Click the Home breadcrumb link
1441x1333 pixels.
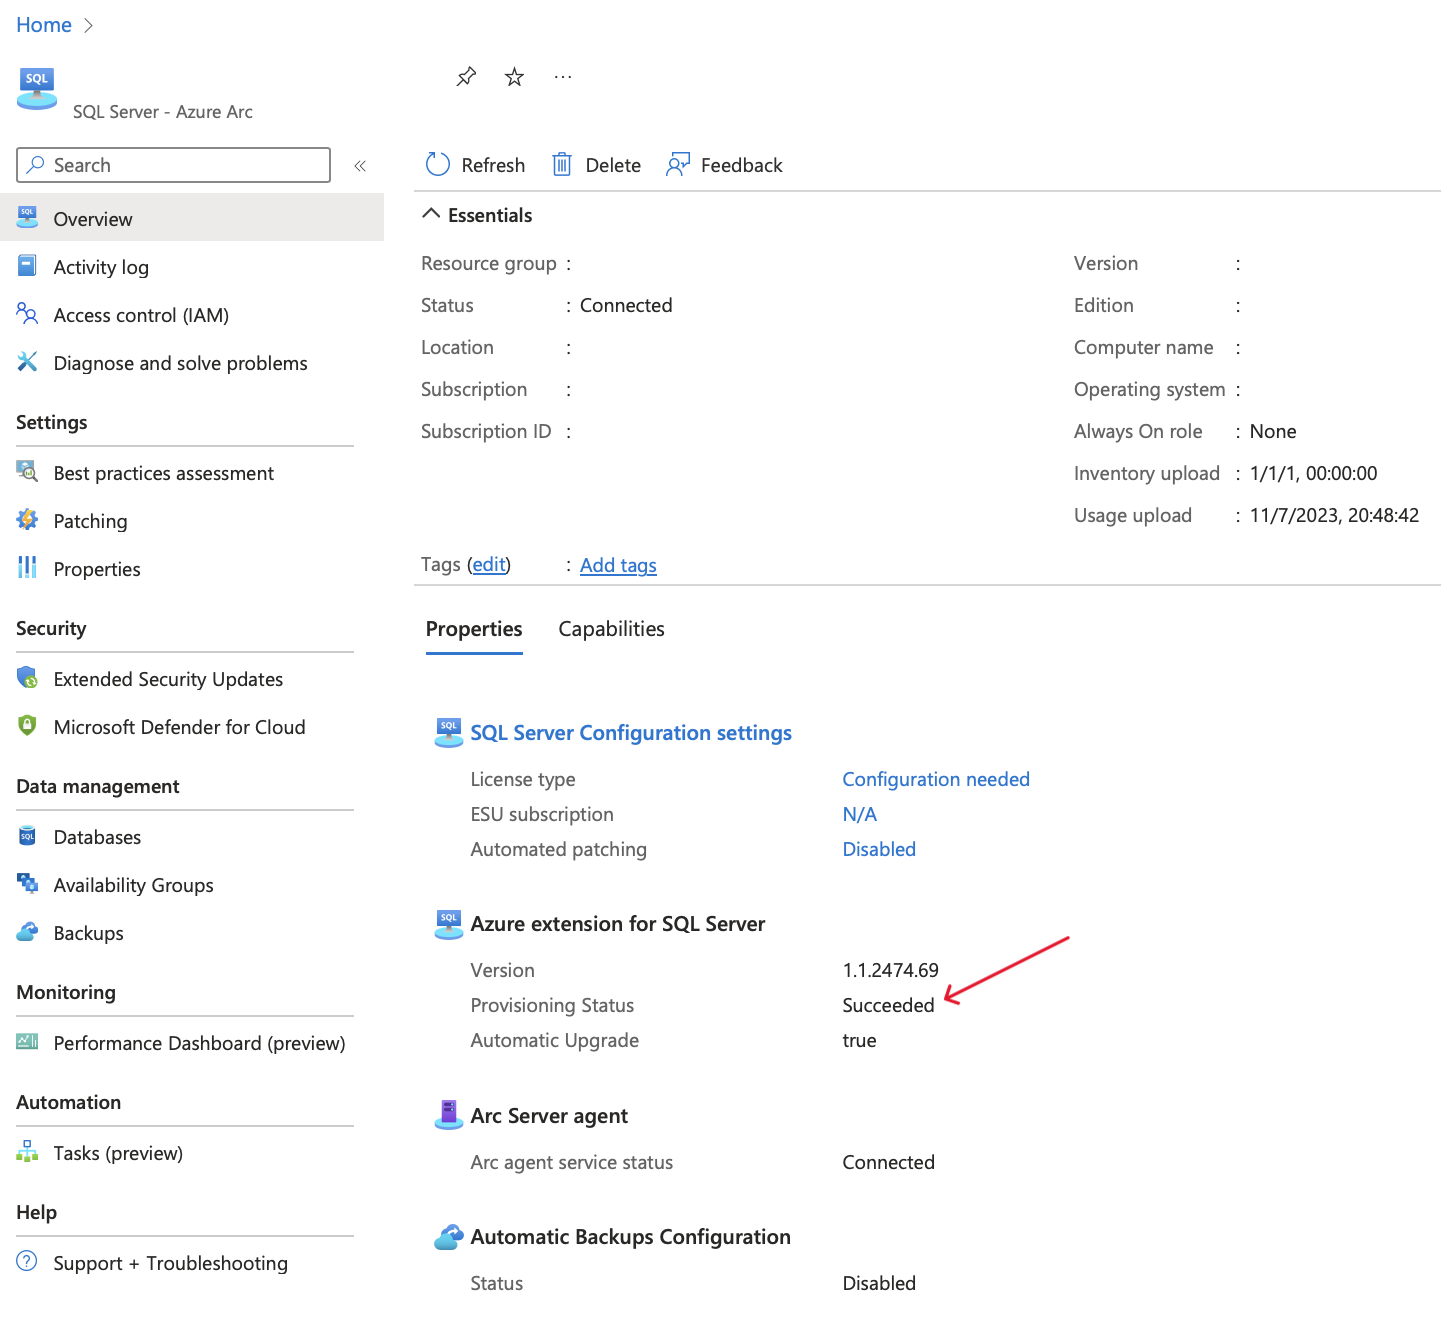(x=44, y=25)
